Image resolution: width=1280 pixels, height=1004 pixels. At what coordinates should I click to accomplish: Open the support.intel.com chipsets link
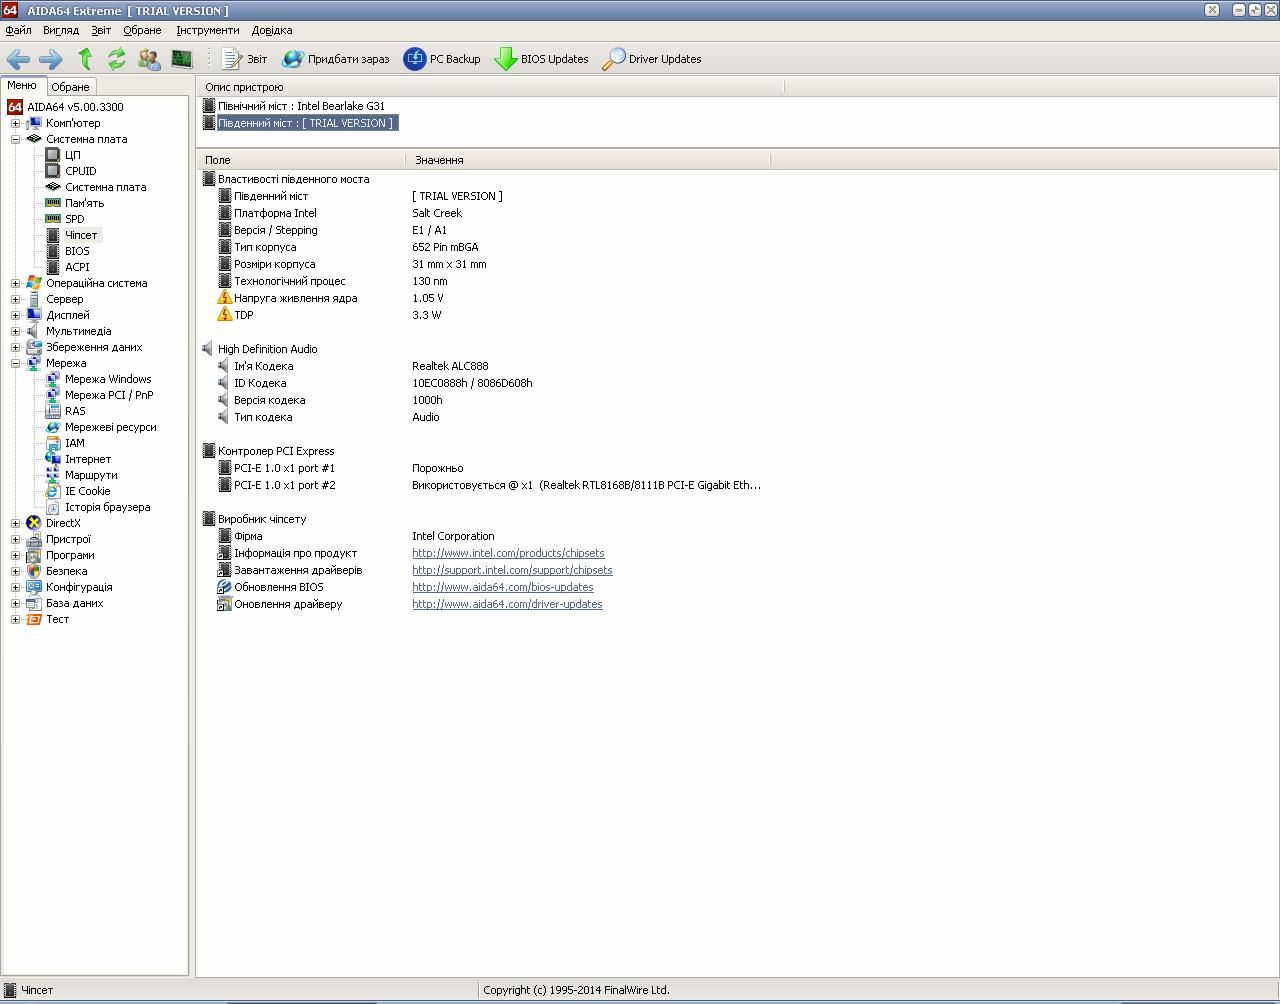click(512, 570)
